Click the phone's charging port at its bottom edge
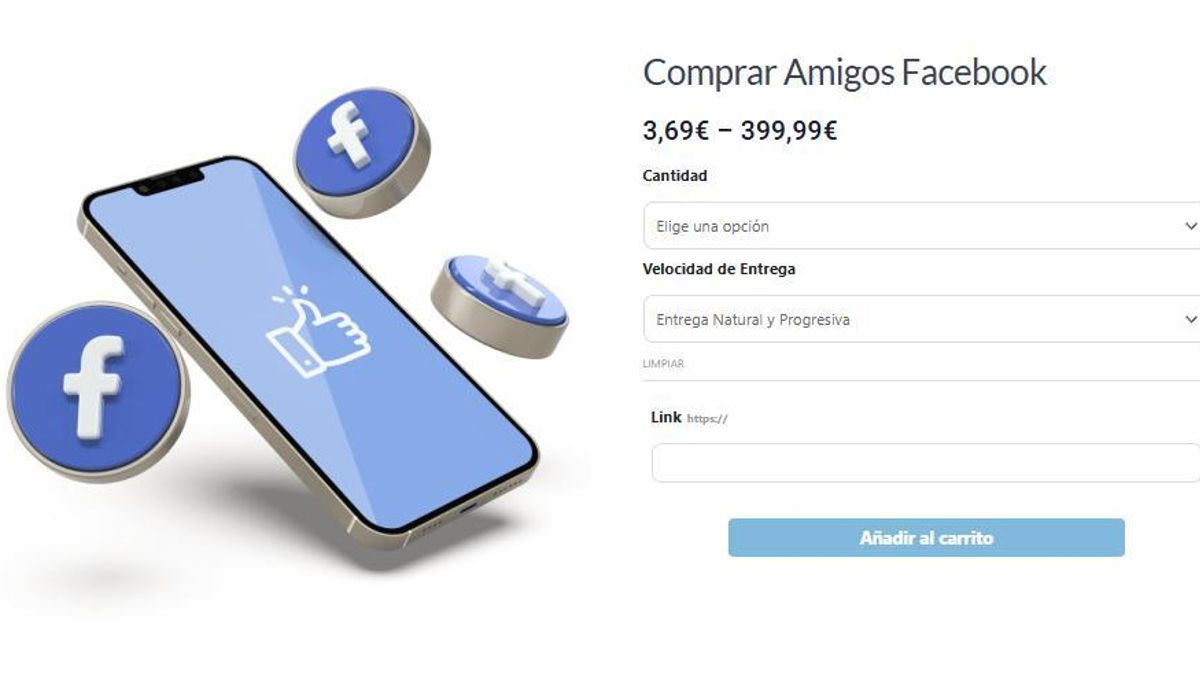1200x675 pixels. point(472,505)
